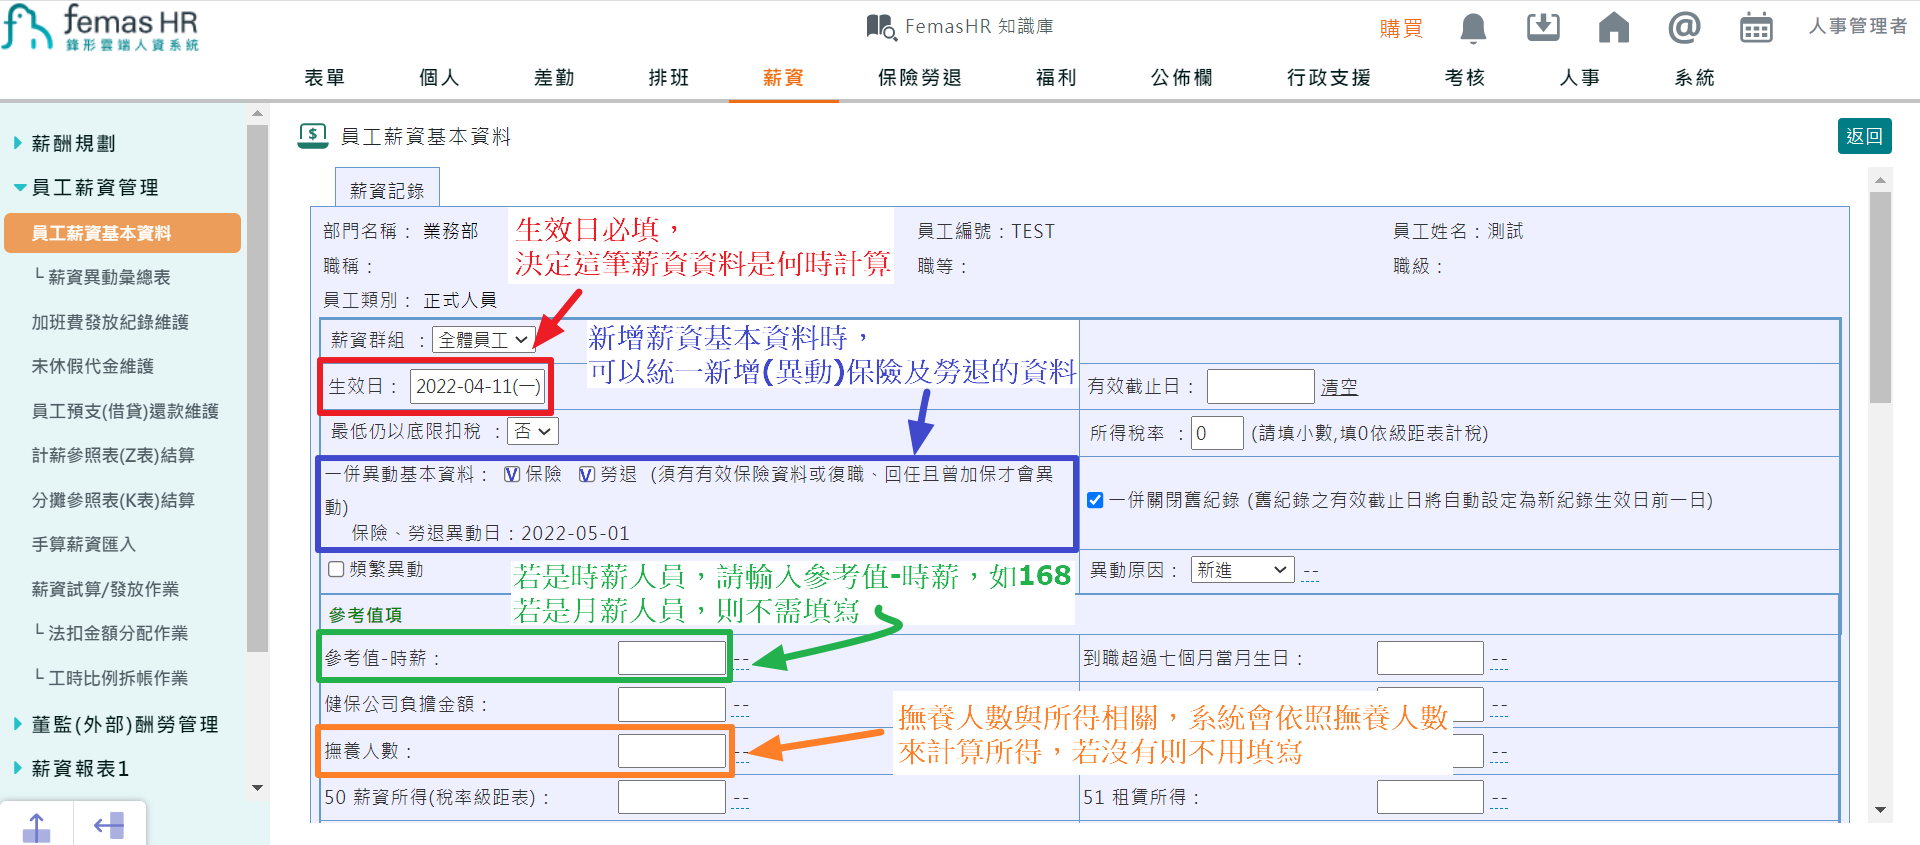Expand the 薪酬規劃 section
Screen dimensions: 1920x845
(x=73, y=143)
